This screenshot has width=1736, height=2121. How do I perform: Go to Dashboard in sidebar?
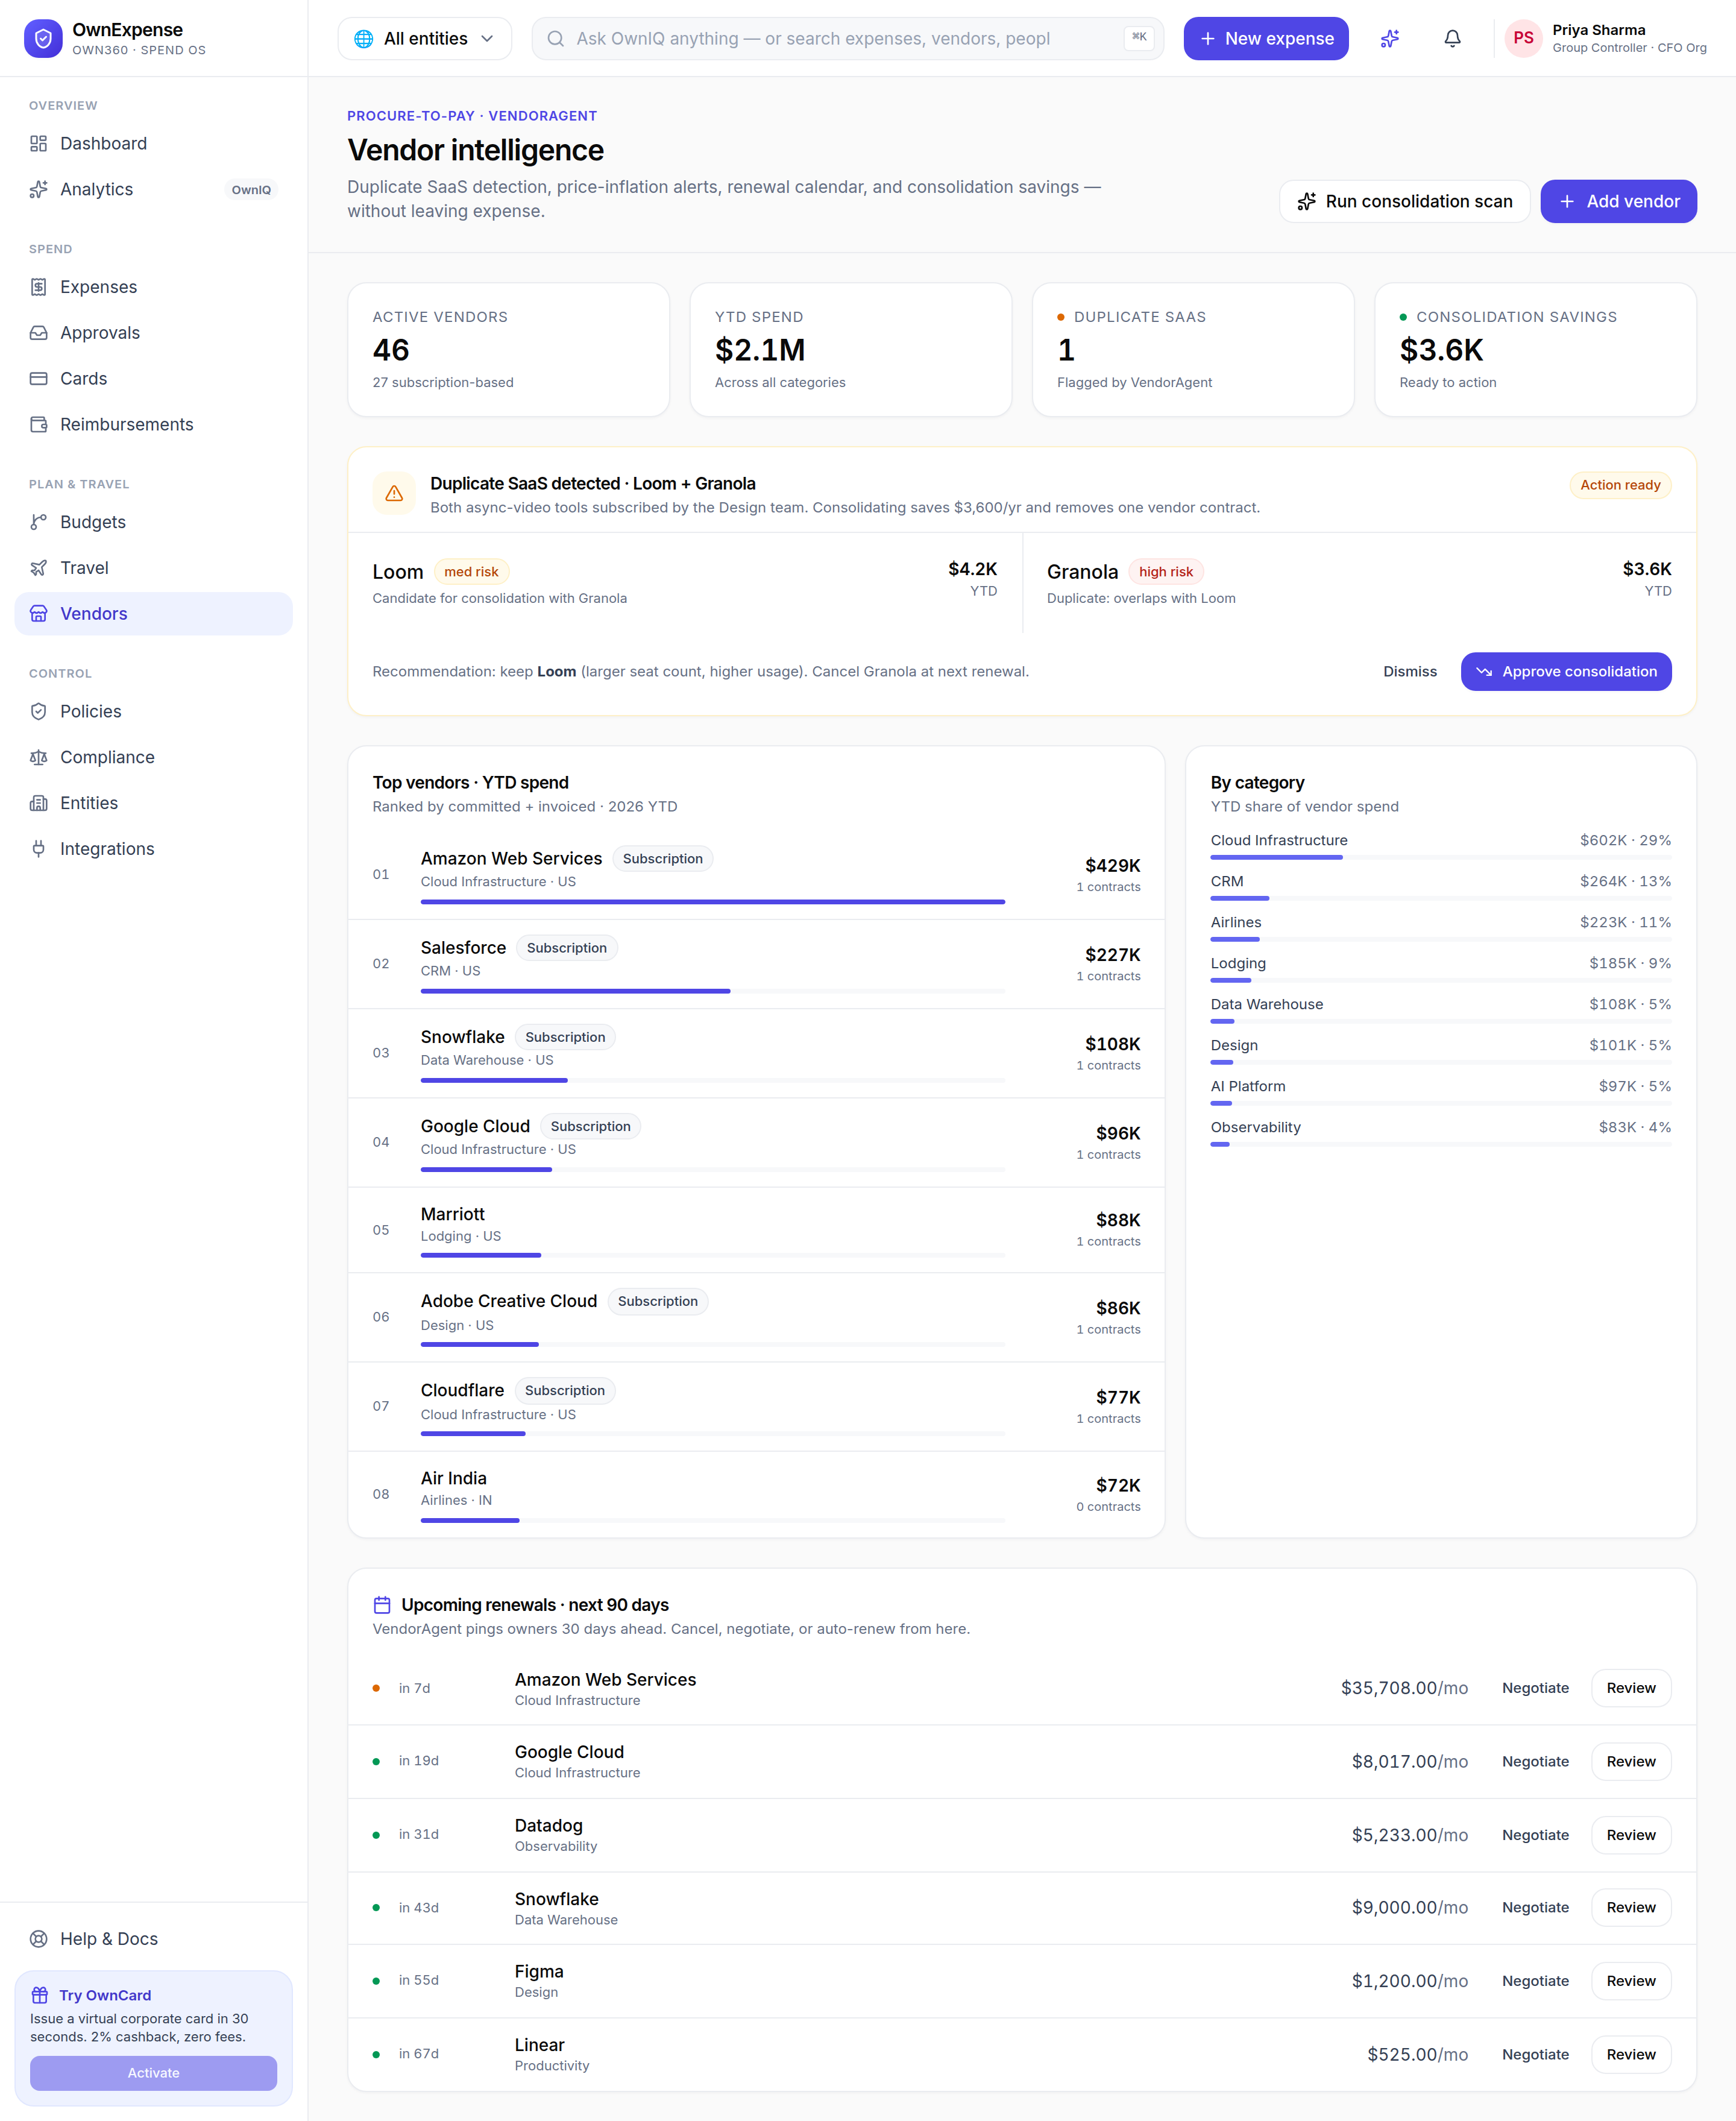click(x=154, y=143)
